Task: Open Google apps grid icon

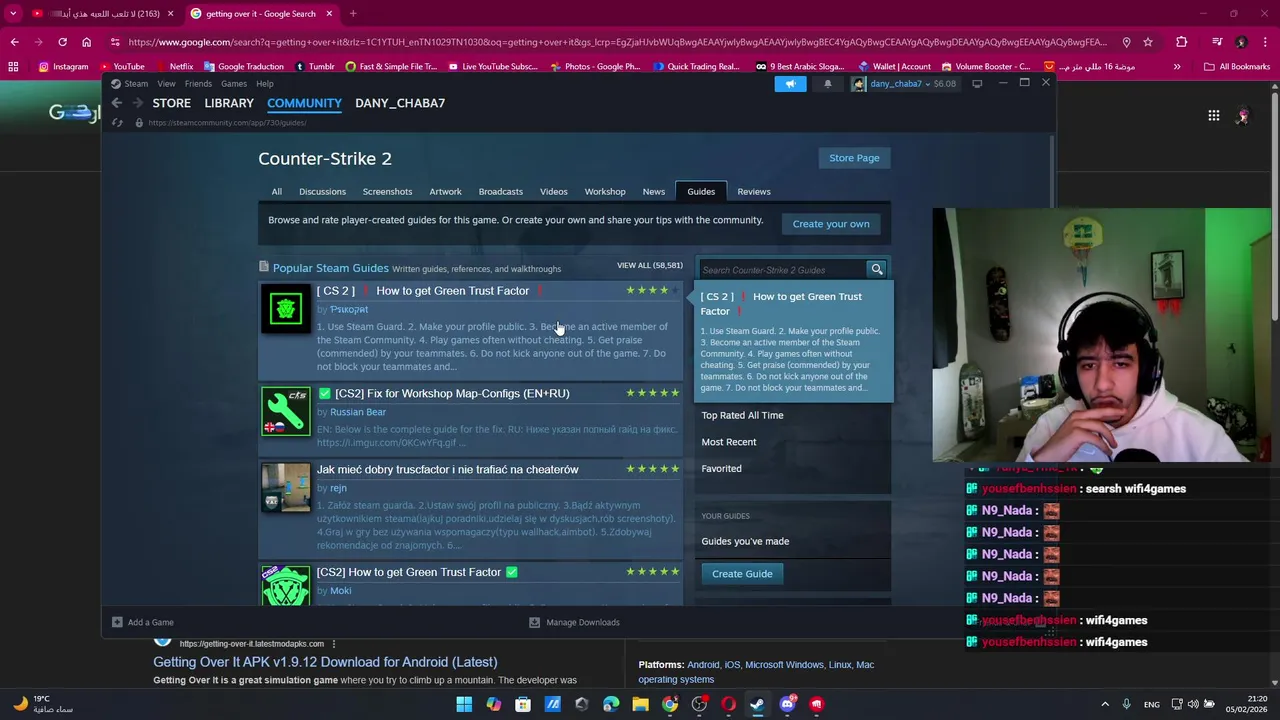Action: [1213, 116]
